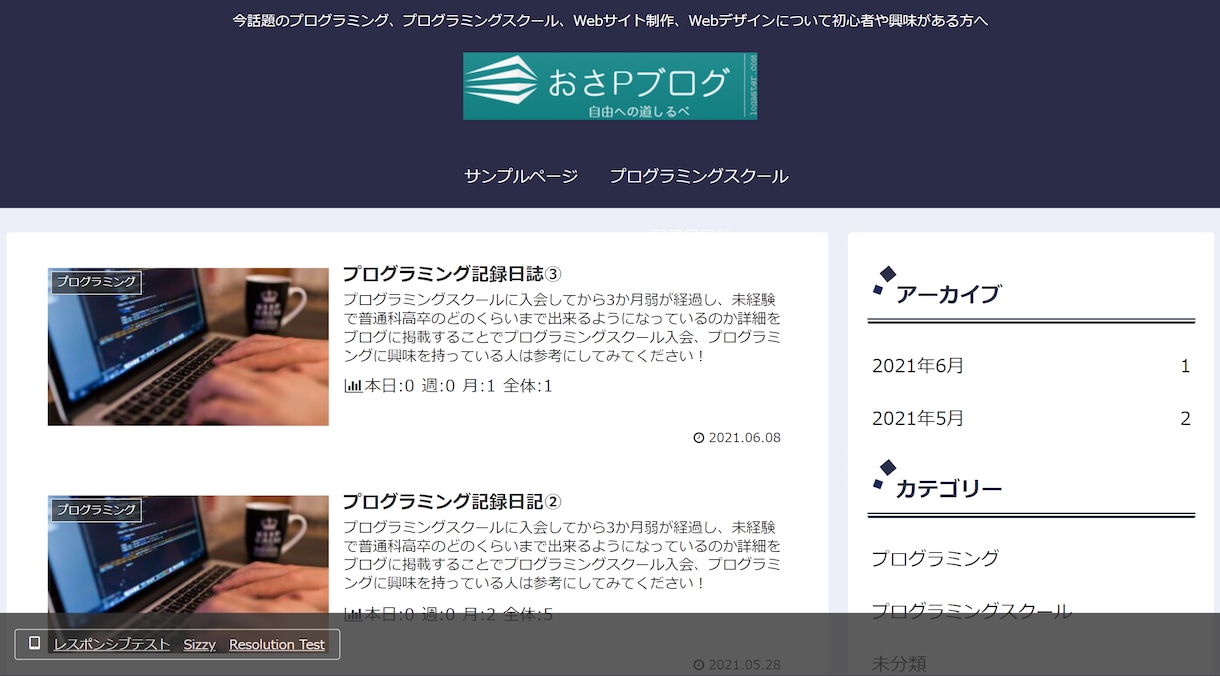The width and height of the screenshot is (1220, 676).
Task: Open the プログラミングスクール category in sidebar
Action: 971,610
